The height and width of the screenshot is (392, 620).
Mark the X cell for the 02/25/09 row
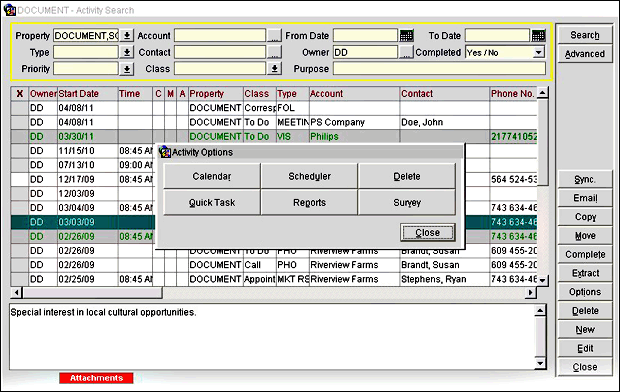click(20, 279)
